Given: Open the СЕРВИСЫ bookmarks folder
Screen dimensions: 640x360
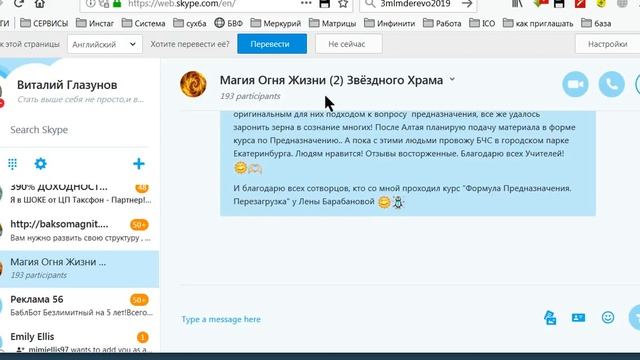Looking at the screenshot, I should (x=44, y=23).
